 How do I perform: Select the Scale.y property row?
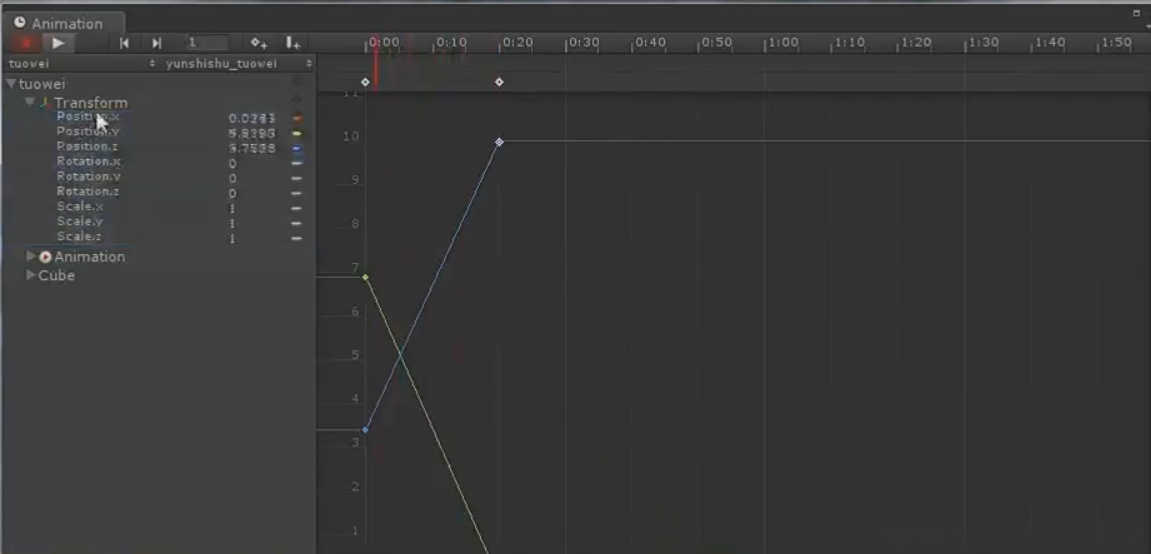[x=160, y=222]
